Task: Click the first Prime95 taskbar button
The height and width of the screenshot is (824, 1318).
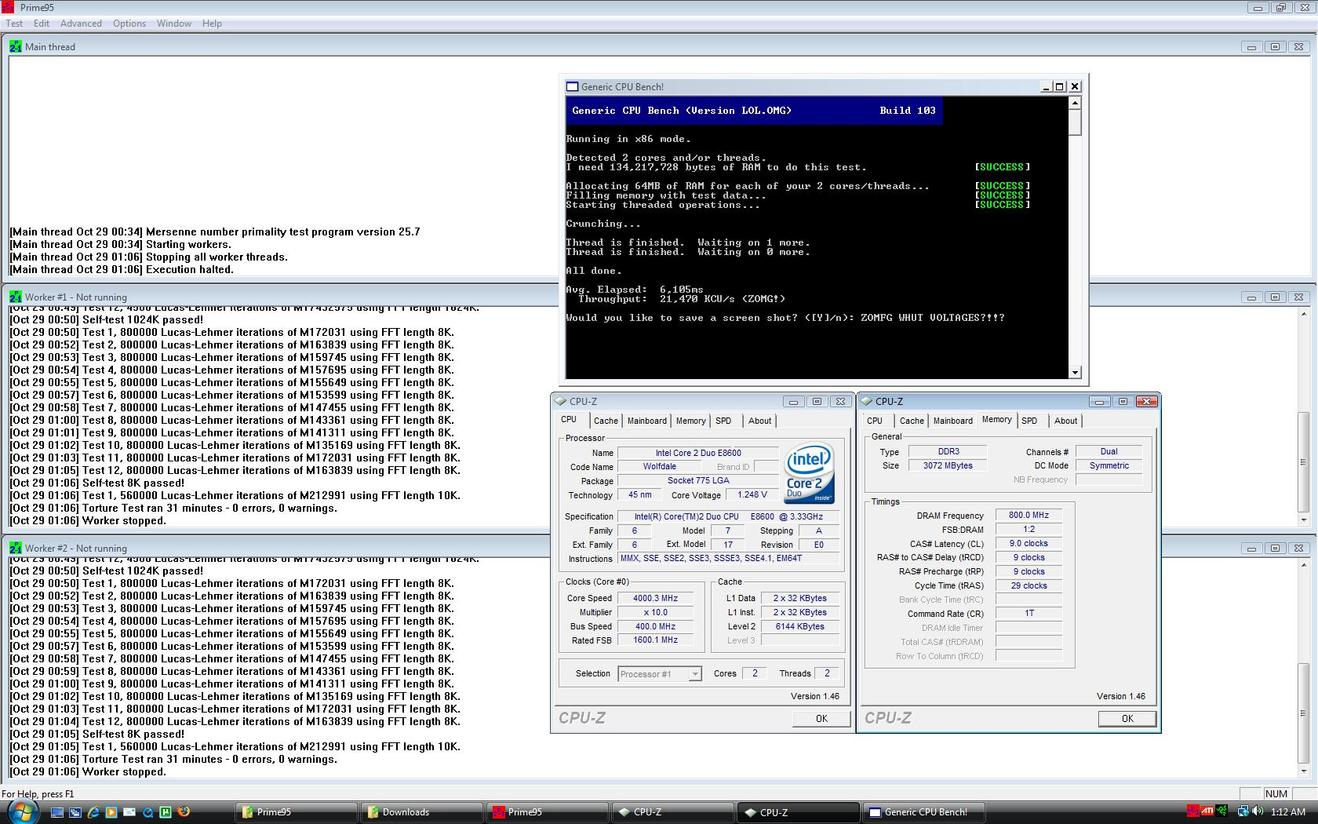Action: tap(294, 812)
